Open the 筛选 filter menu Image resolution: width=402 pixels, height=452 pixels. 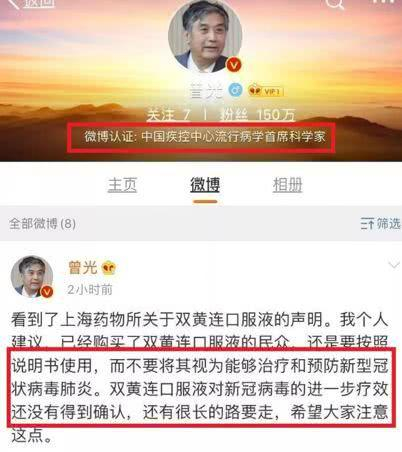click(380, 224)
